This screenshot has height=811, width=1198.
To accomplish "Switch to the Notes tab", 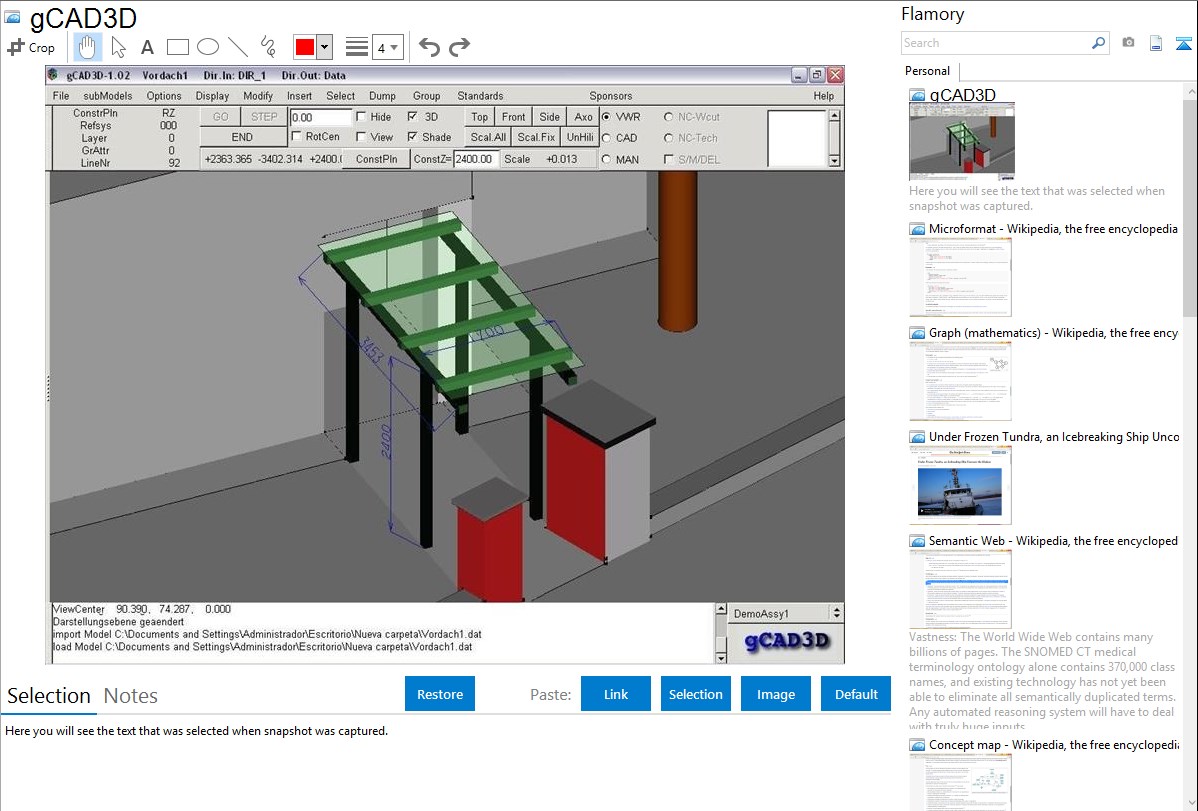I will (131, 696).
